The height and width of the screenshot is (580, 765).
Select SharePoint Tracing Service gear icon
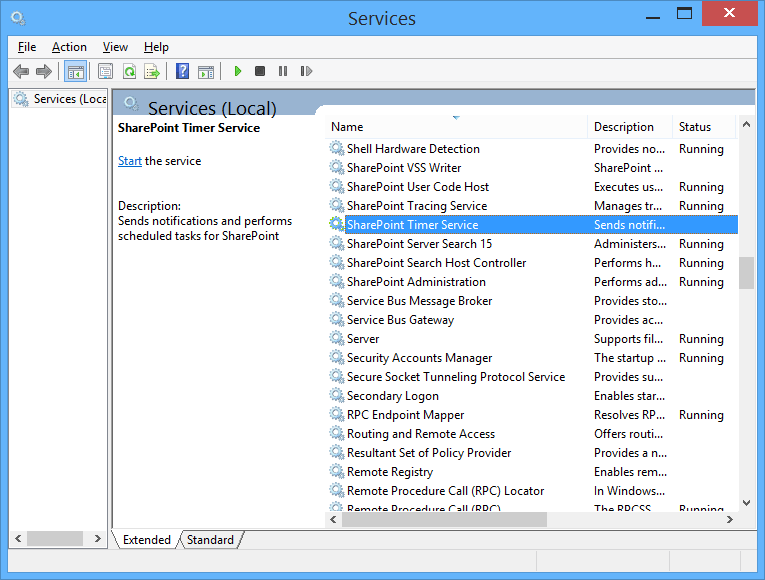(336, 205)
